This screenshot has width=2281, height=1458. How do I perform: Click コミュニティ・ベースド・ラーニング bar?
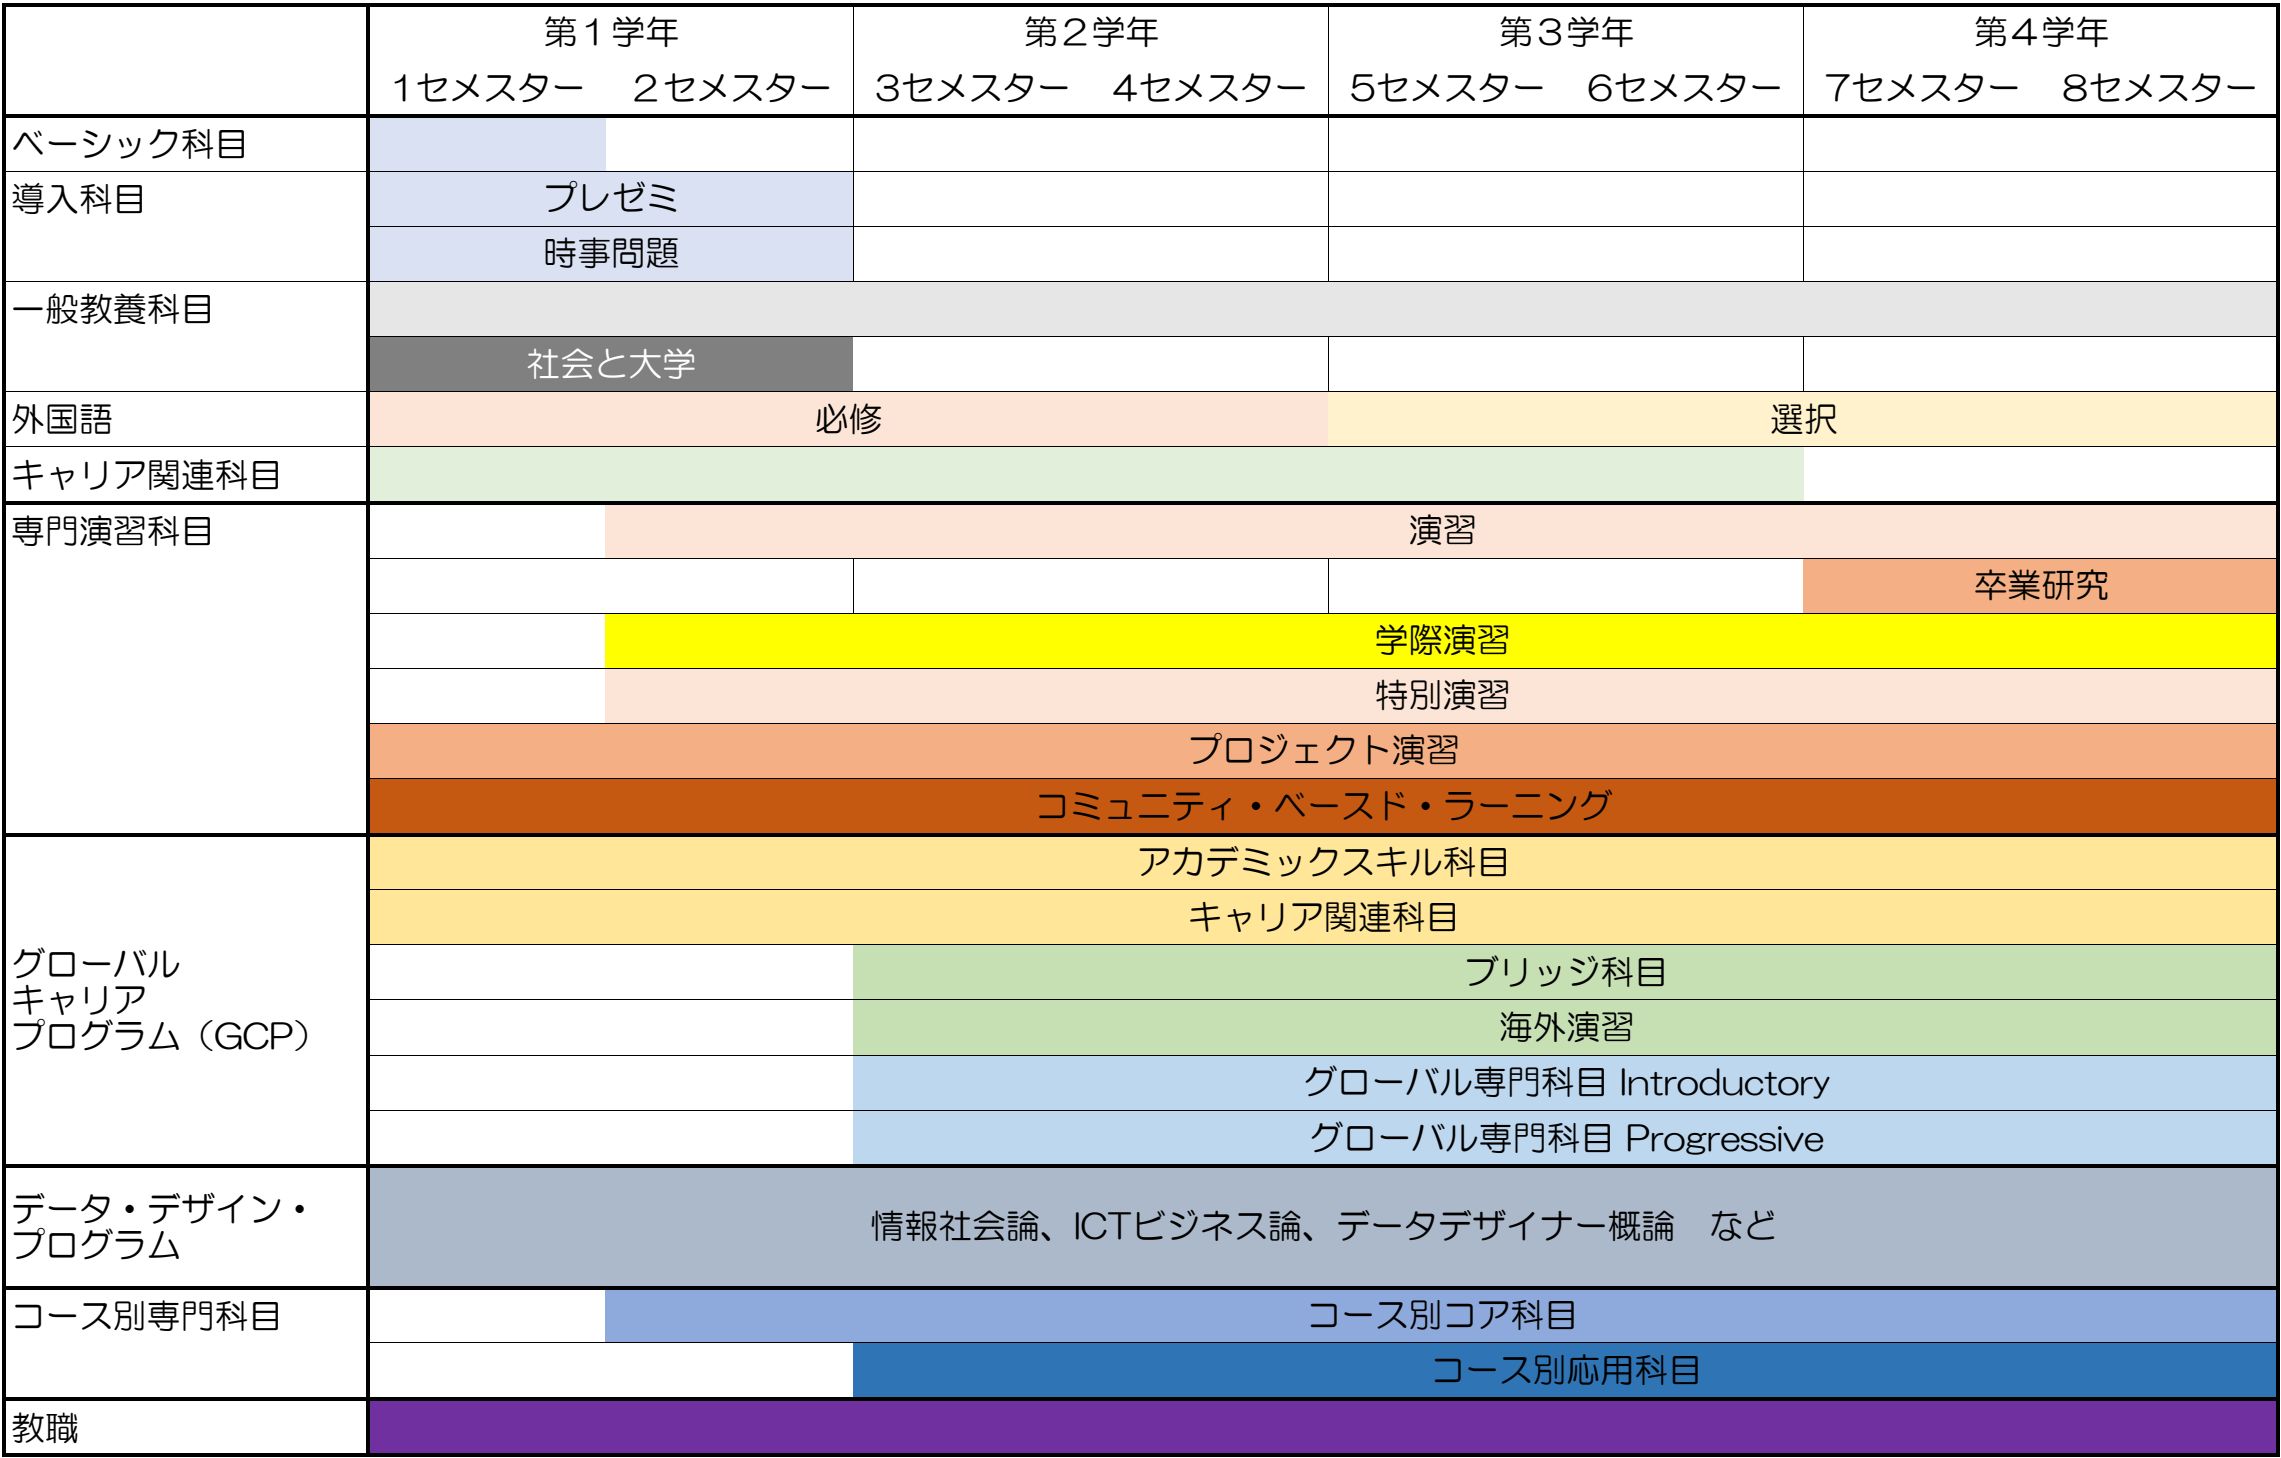(1322, 806)
